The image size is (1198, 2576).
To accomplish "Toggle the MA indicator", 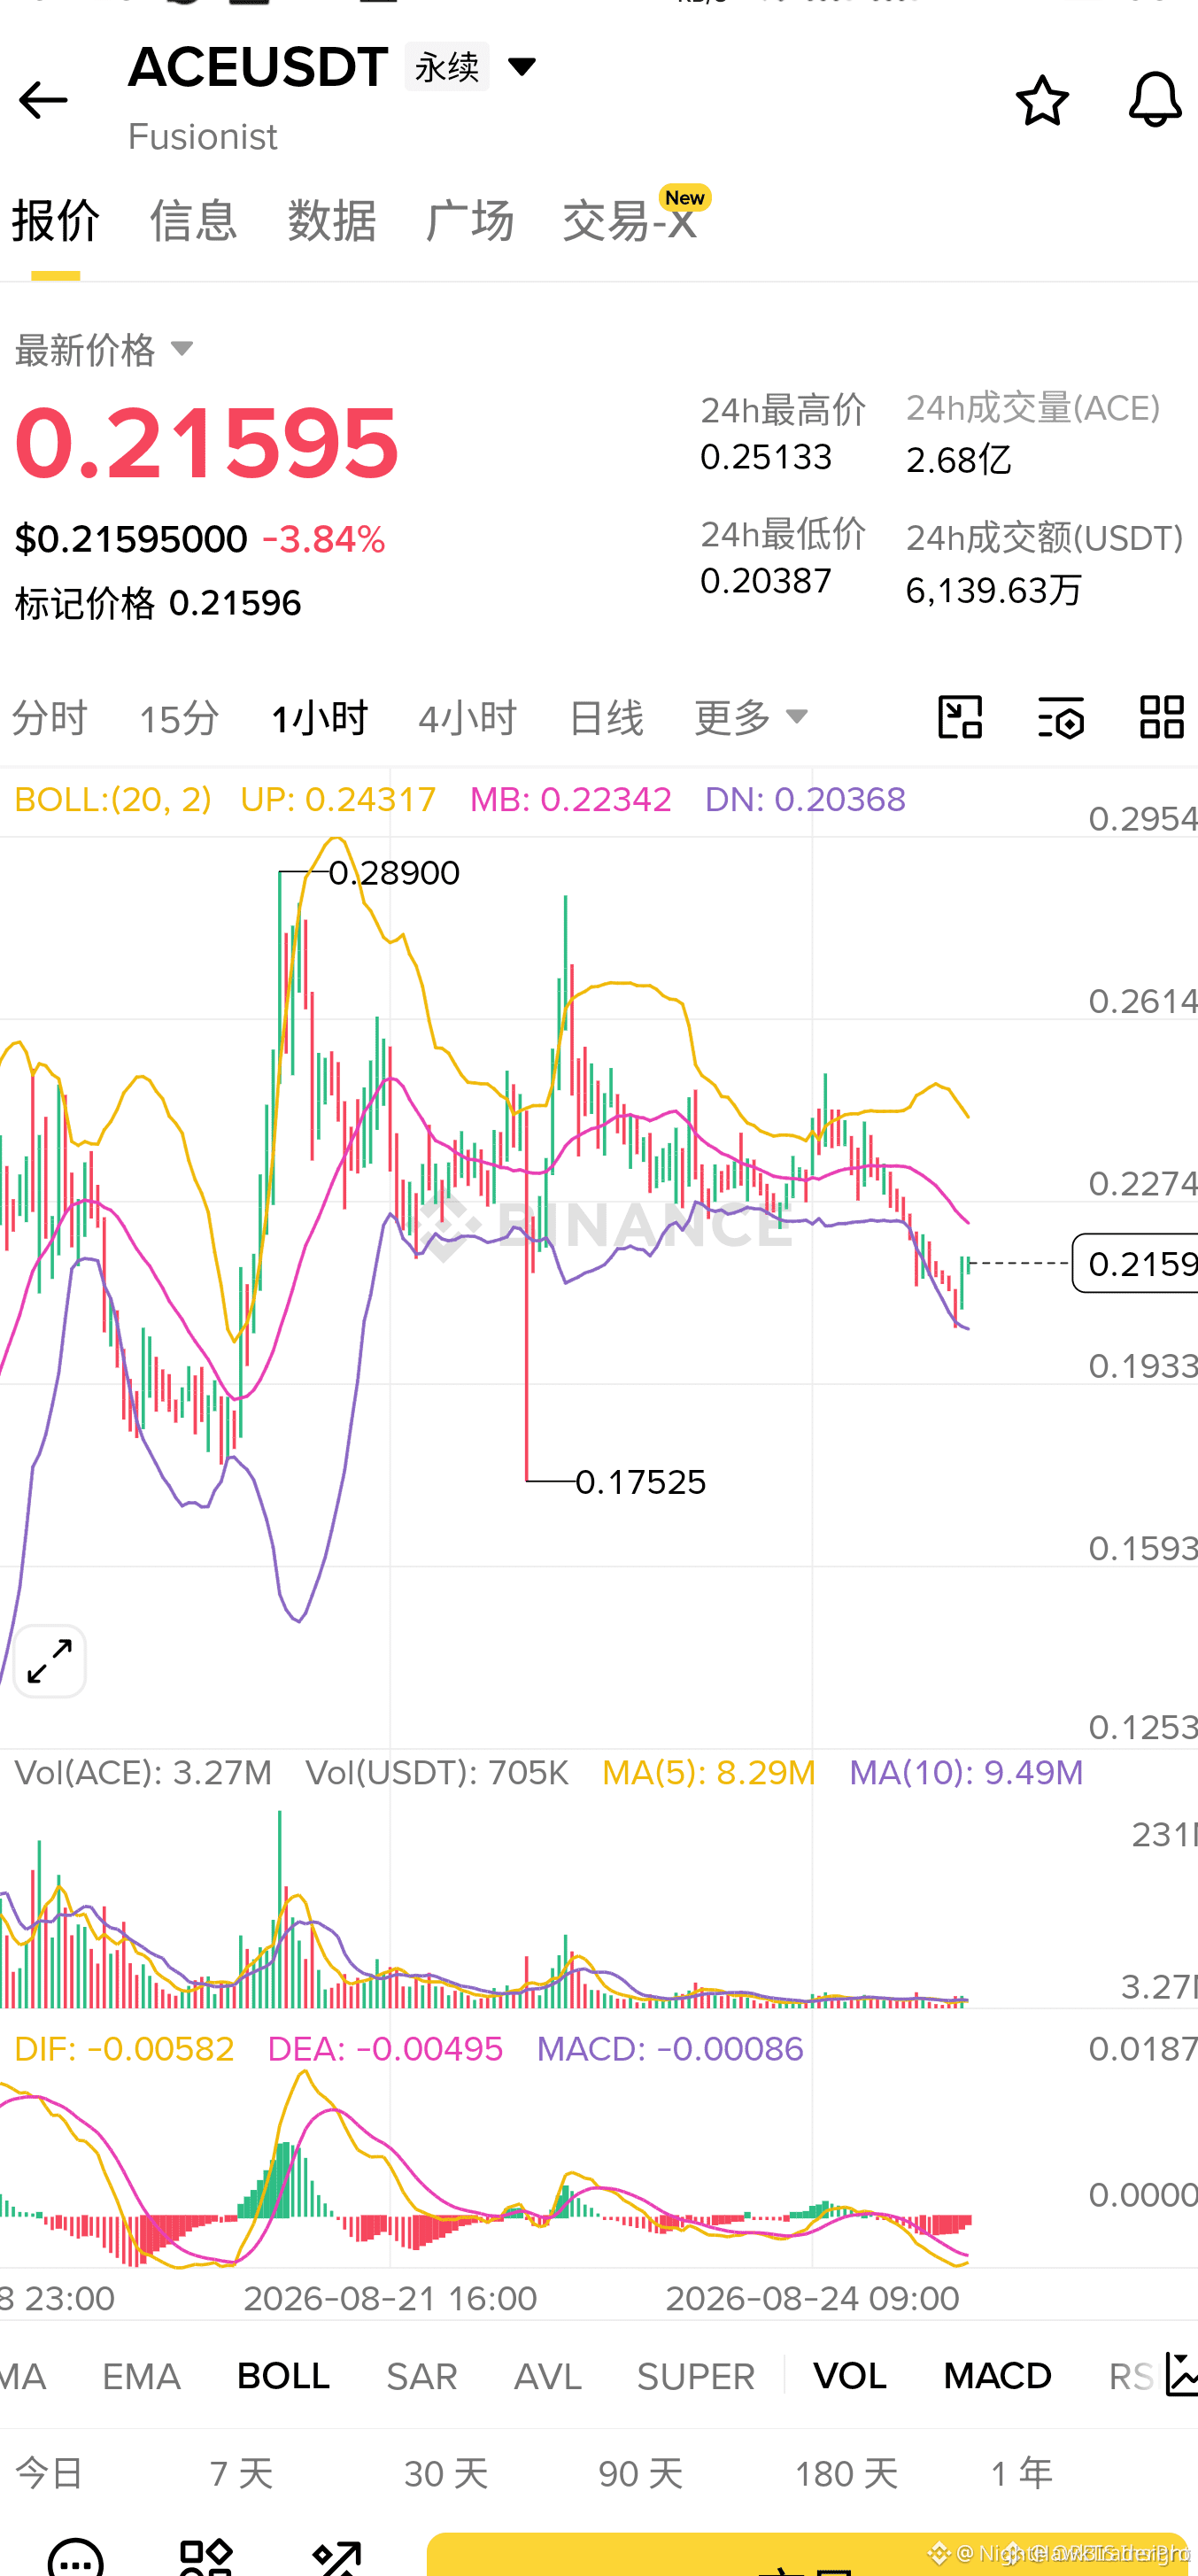I will tap(22, 2376).
